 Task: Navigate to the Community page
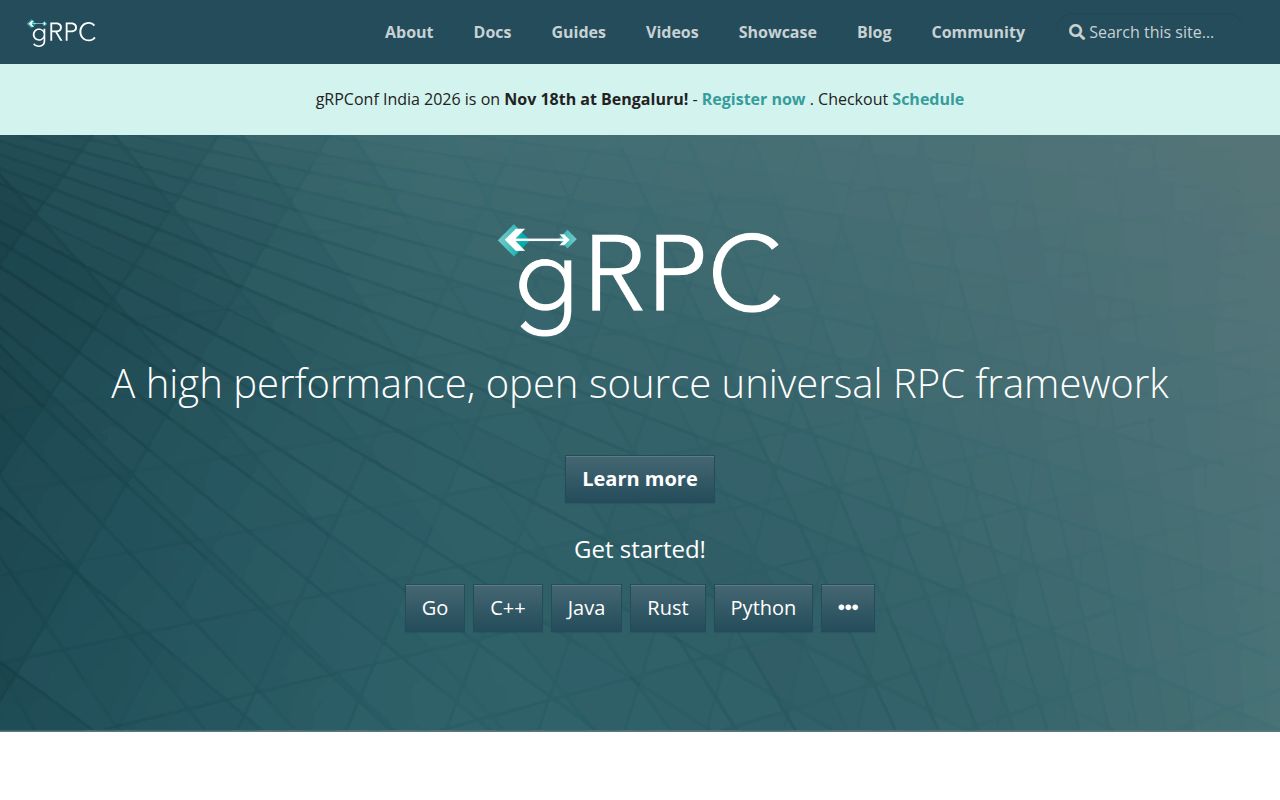[978, 32]
